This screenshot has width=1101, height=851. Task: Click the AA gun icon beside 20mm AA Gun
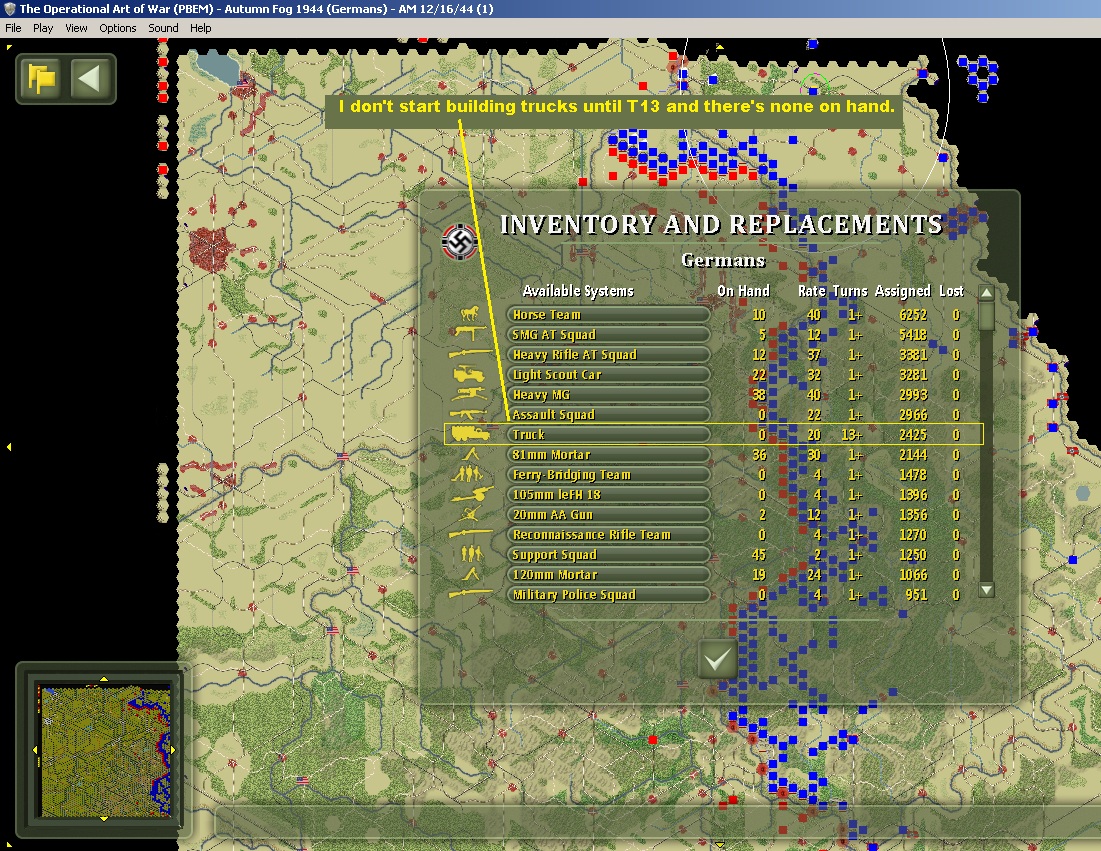(x=470, y=515)
